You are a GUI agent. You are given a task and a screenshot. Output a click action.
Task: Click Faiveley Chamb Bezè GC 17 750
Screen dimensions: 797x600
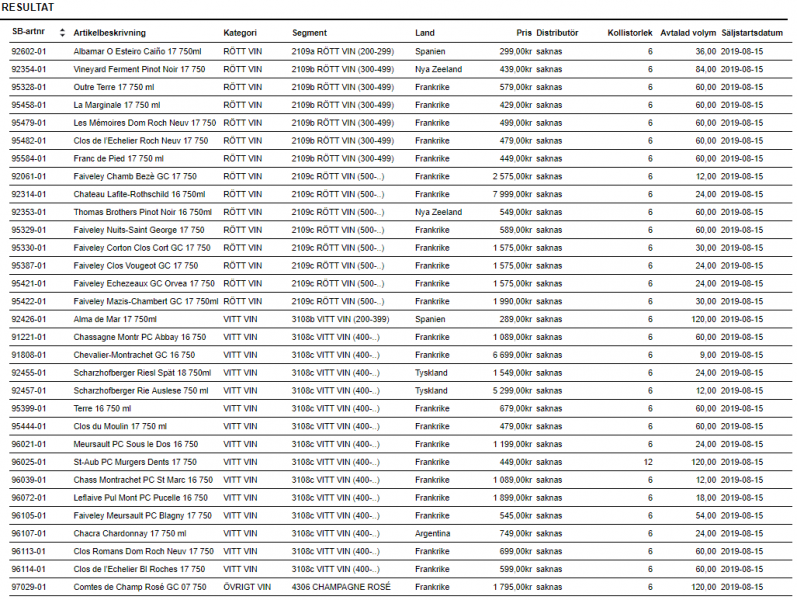click(x=135, y=176)
